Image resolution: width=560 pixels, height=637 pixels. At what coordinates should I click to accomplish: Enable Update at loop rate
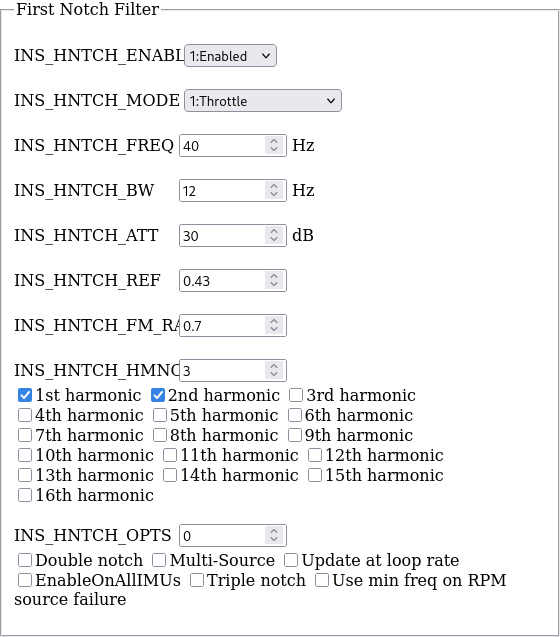(x=291, y=560)
